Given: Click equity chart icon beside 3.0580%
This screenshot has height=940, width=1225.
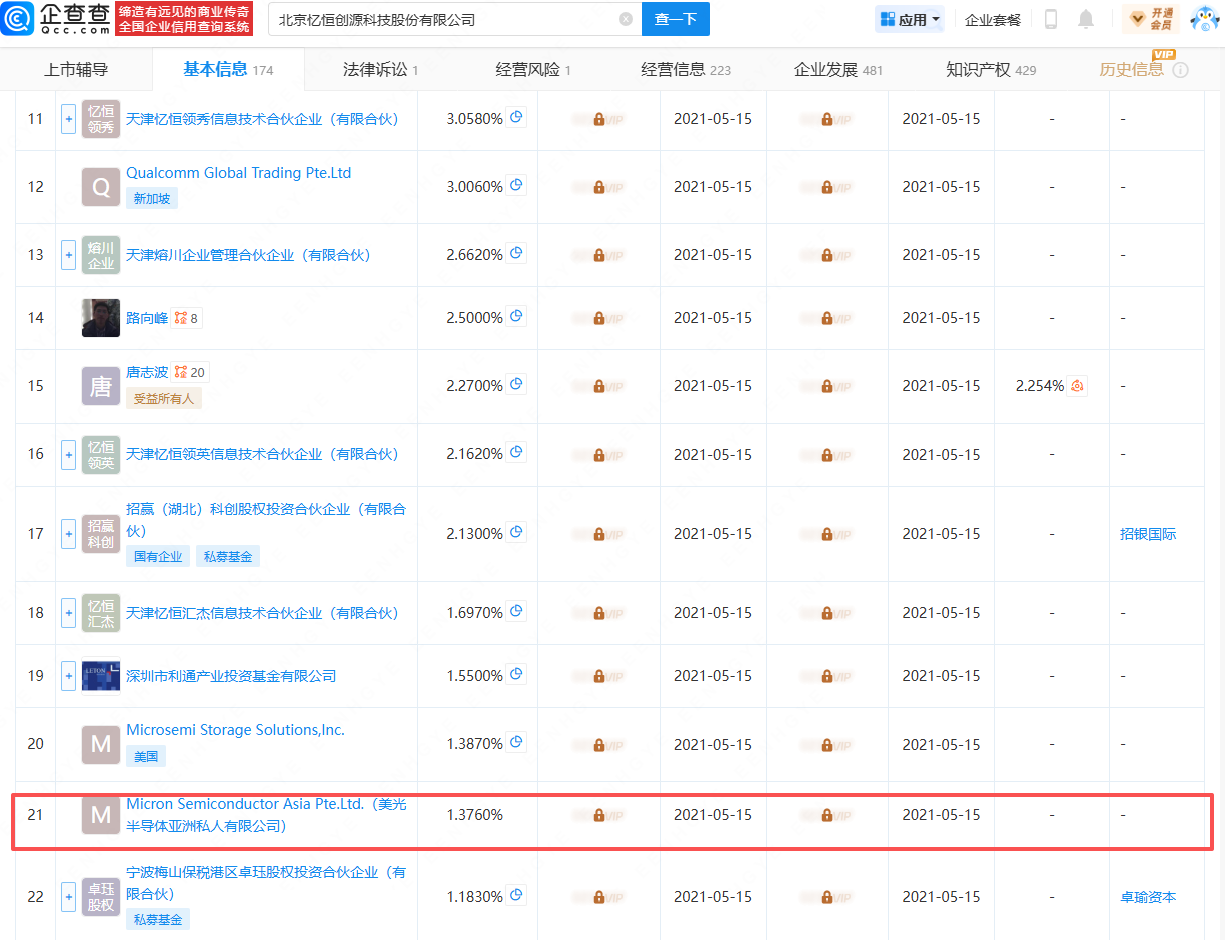Looking at the screenshot, I should 517,117.
